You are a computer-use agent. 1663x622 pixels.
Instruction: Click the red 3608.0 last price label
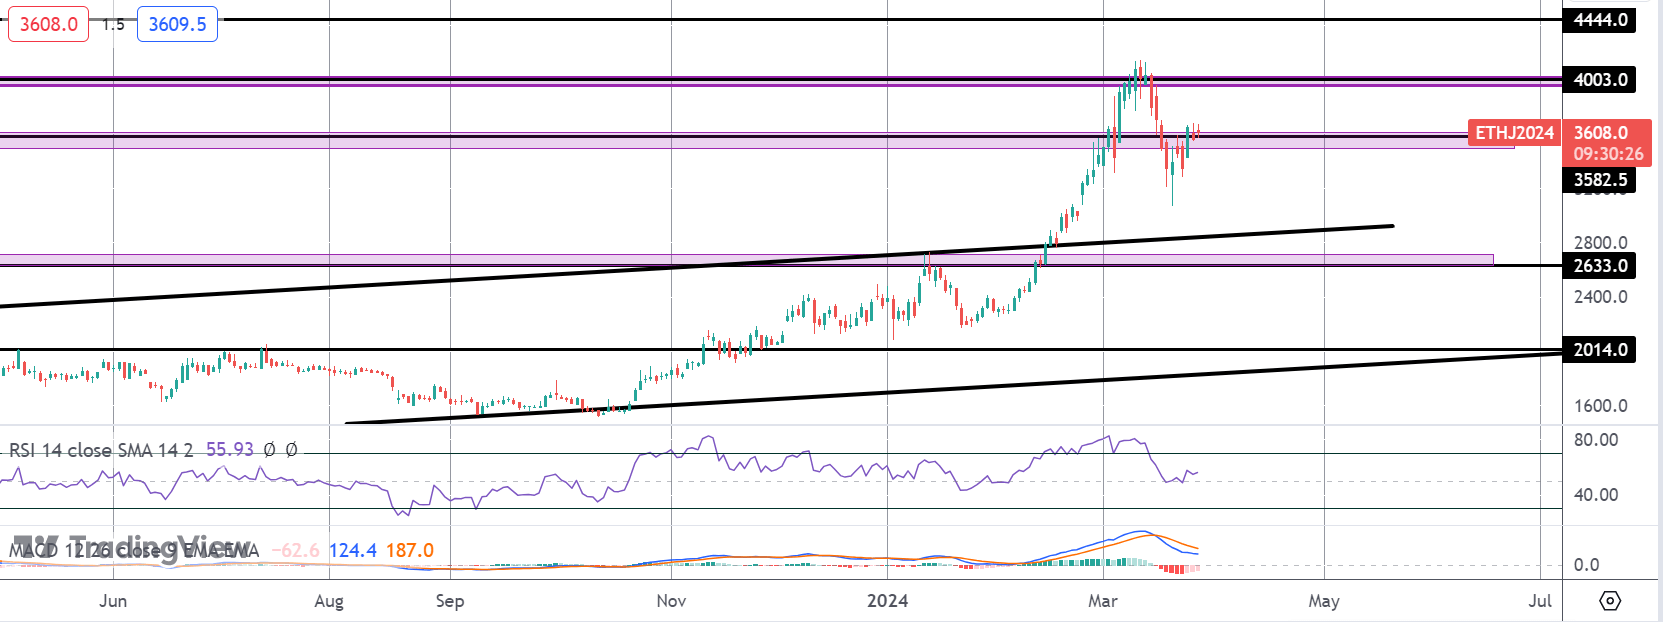(1601, 132)
